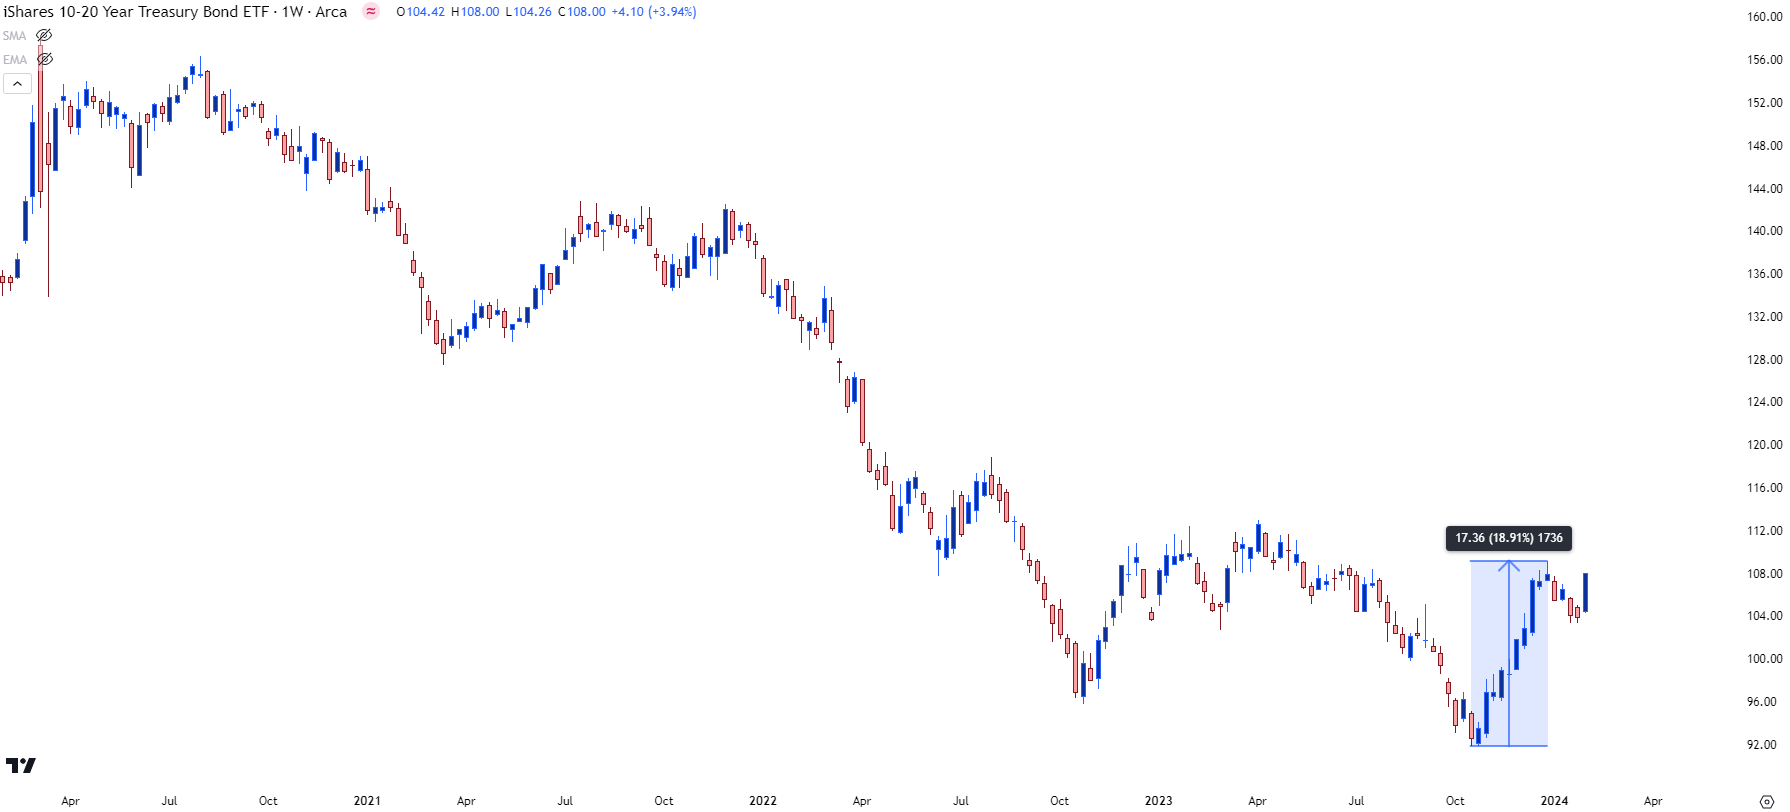Collapse the indicator legend with the chevron
The image size is (1790, 812).
pos(17,83)
